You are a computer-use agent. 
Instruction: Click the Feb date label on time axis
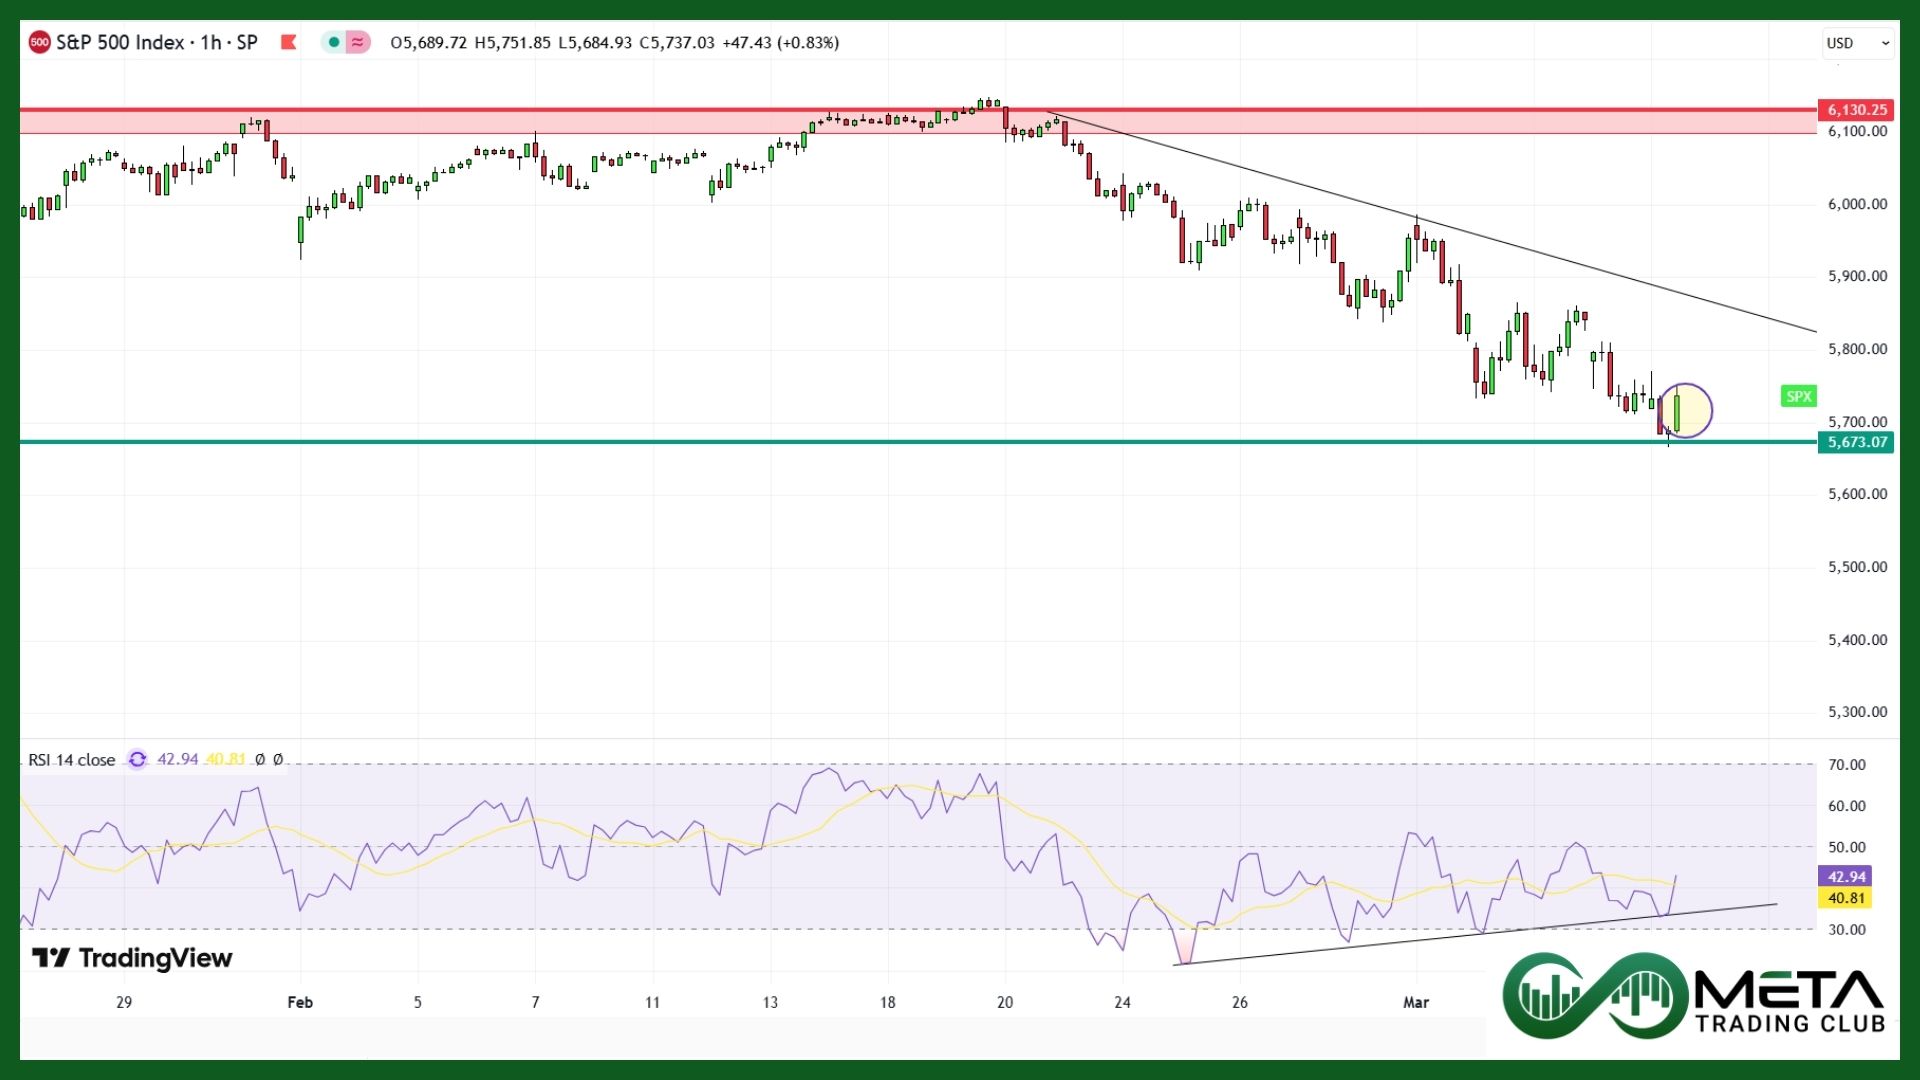pos(300,1002)
